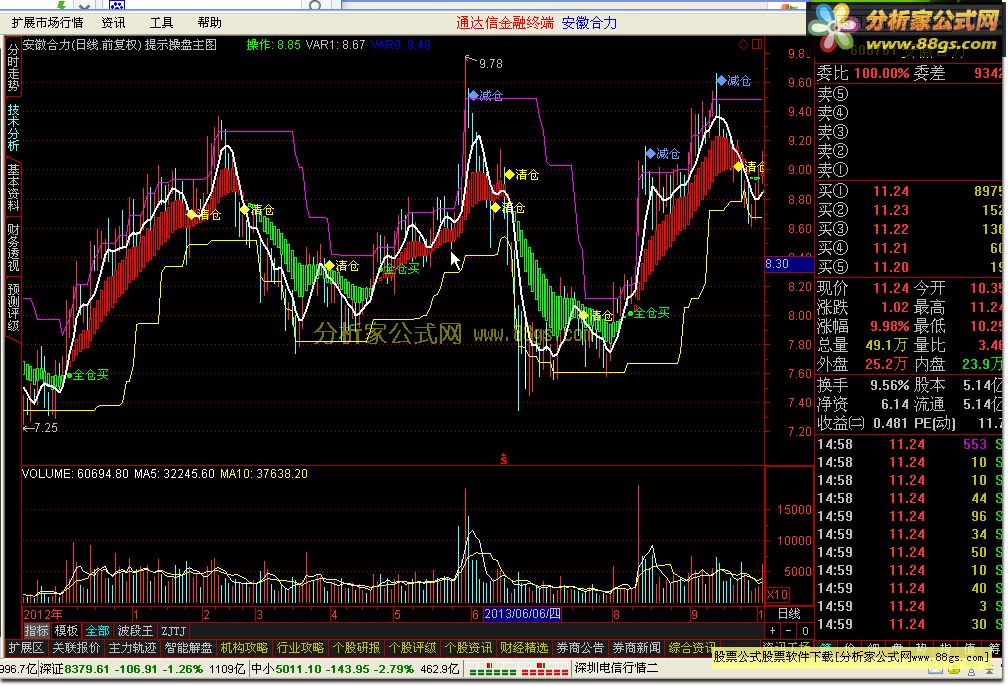Open the 财经精选 tab

(525, 647)
